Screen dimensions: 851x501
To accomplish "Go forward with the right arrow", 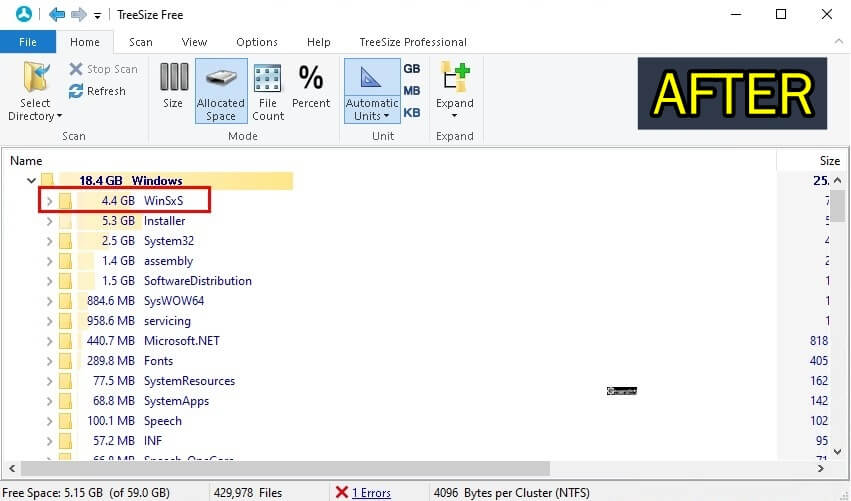I will click(79, 15).
